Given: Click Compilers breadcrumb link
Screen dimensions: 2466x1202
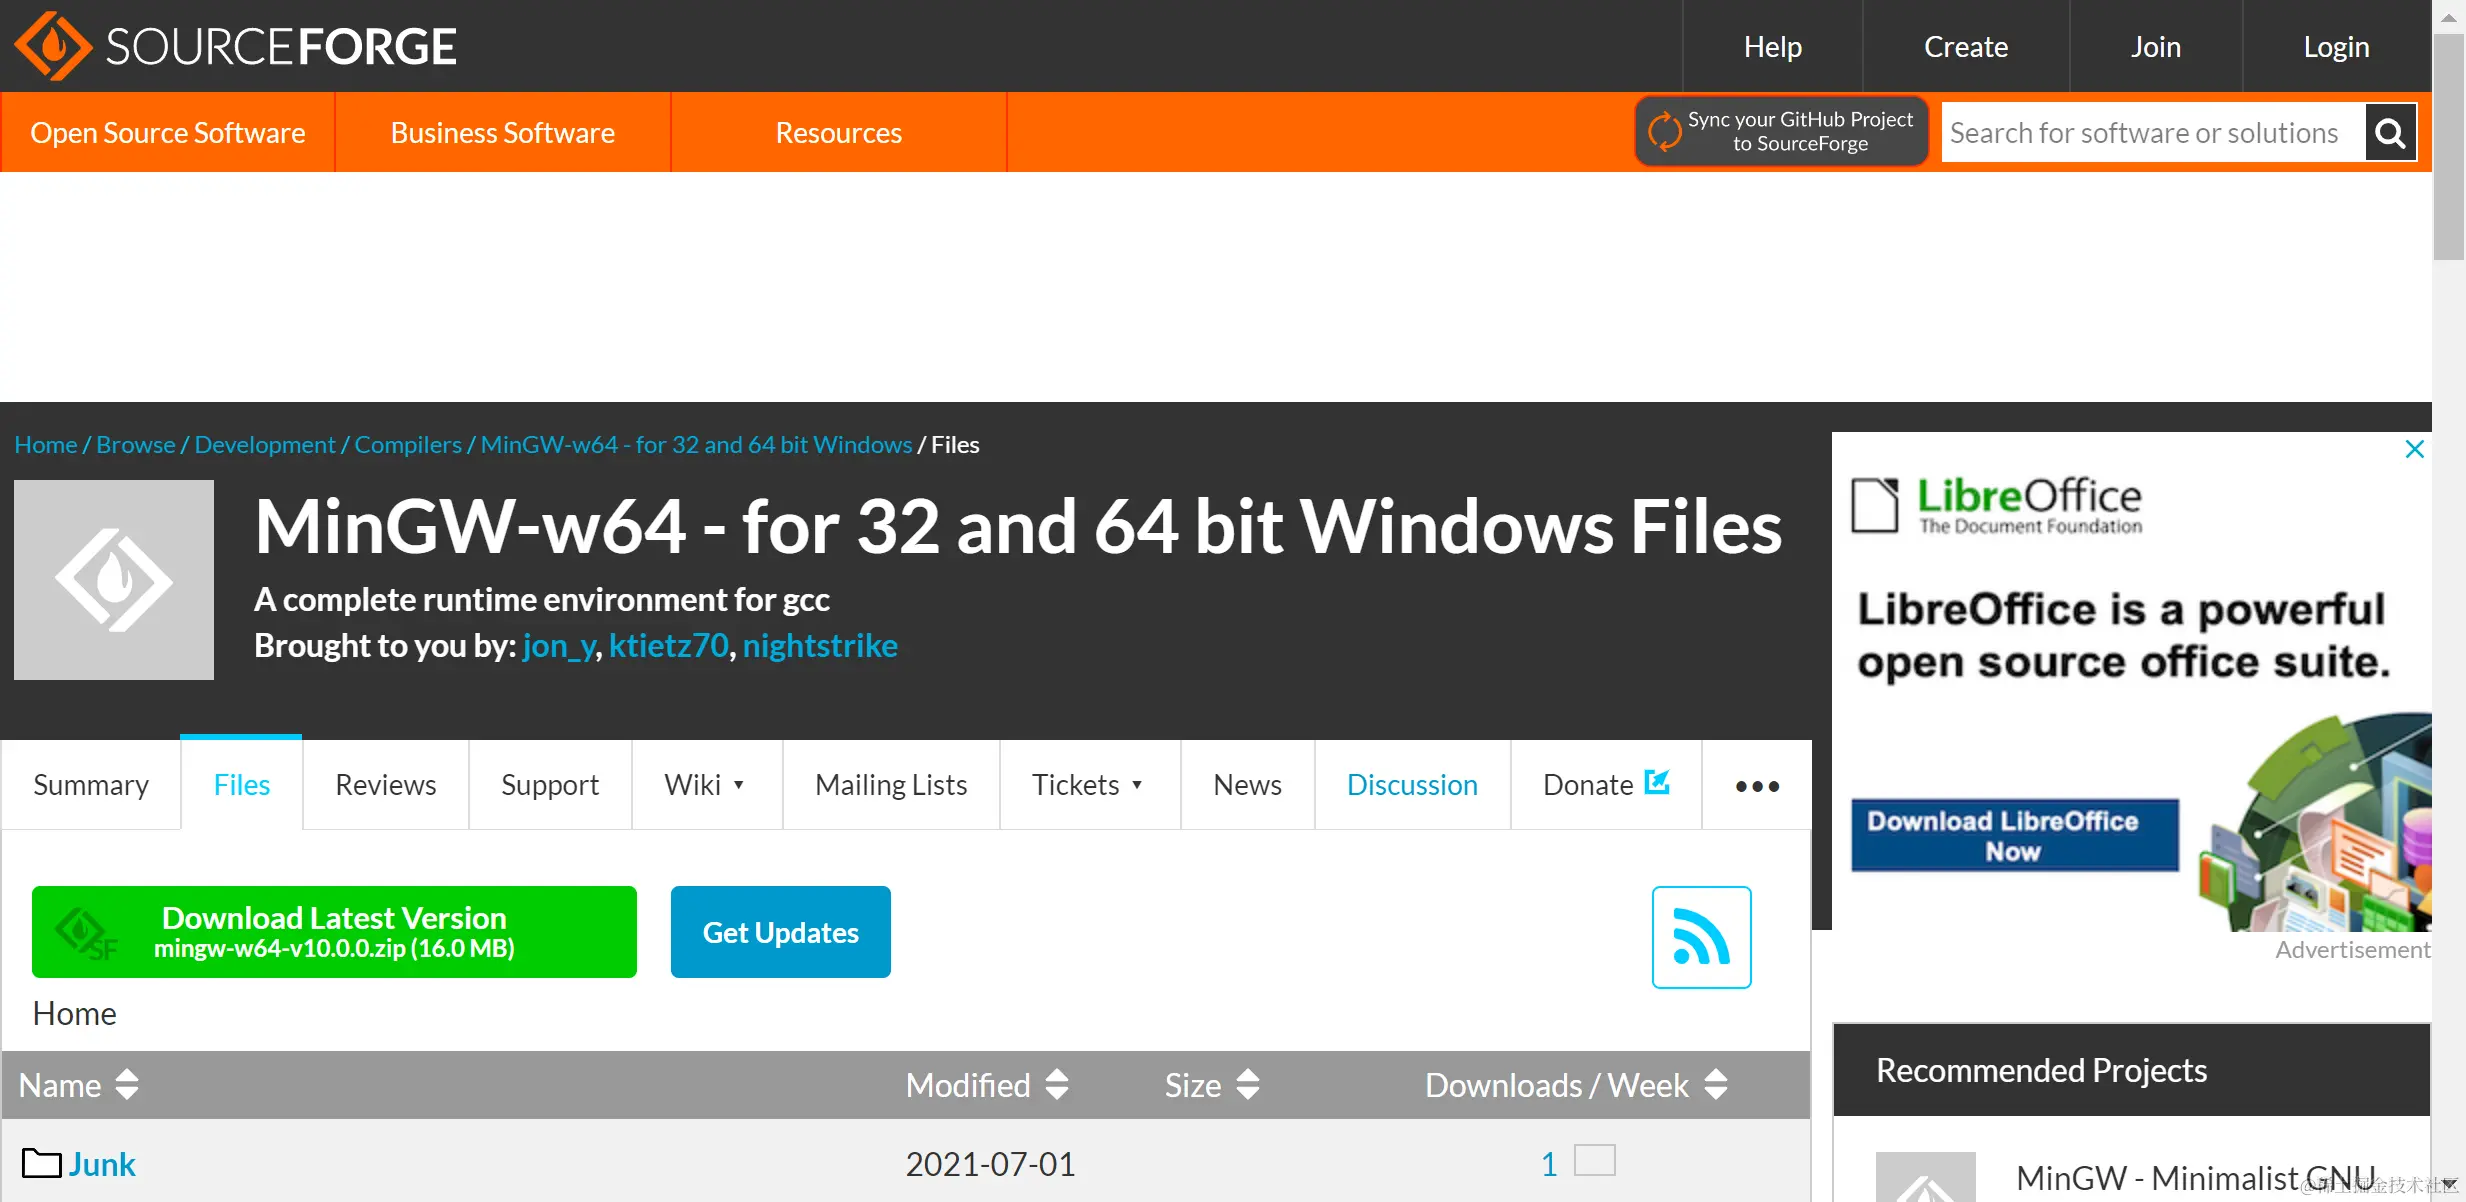Looking at the screenshot, I should pyautogui.click(x=408, y=444).
